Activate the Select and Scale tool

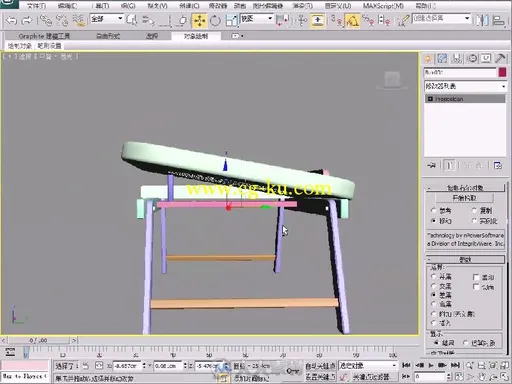[x=231, y=21]
